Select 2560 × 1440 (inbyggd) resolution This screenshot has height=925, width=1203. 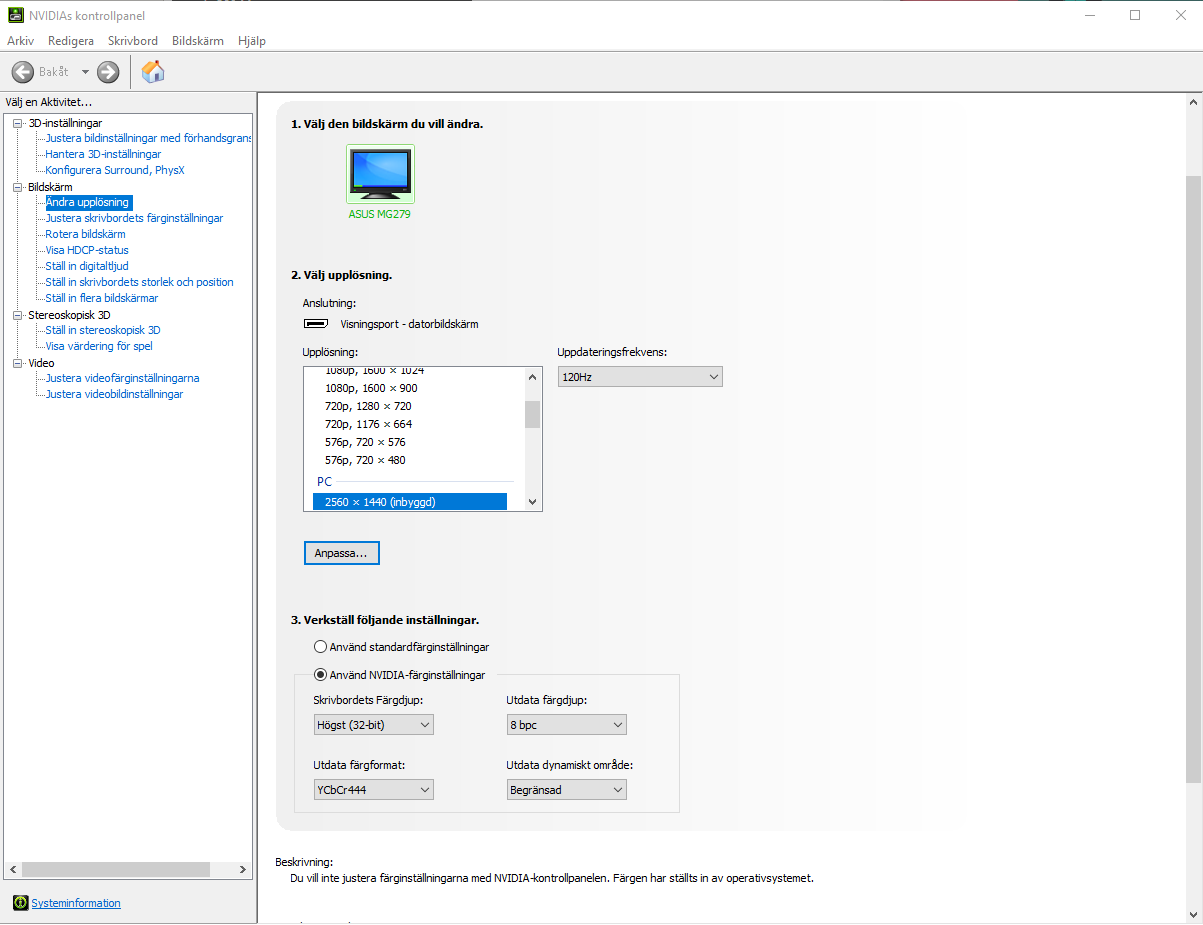coord(410,502)
